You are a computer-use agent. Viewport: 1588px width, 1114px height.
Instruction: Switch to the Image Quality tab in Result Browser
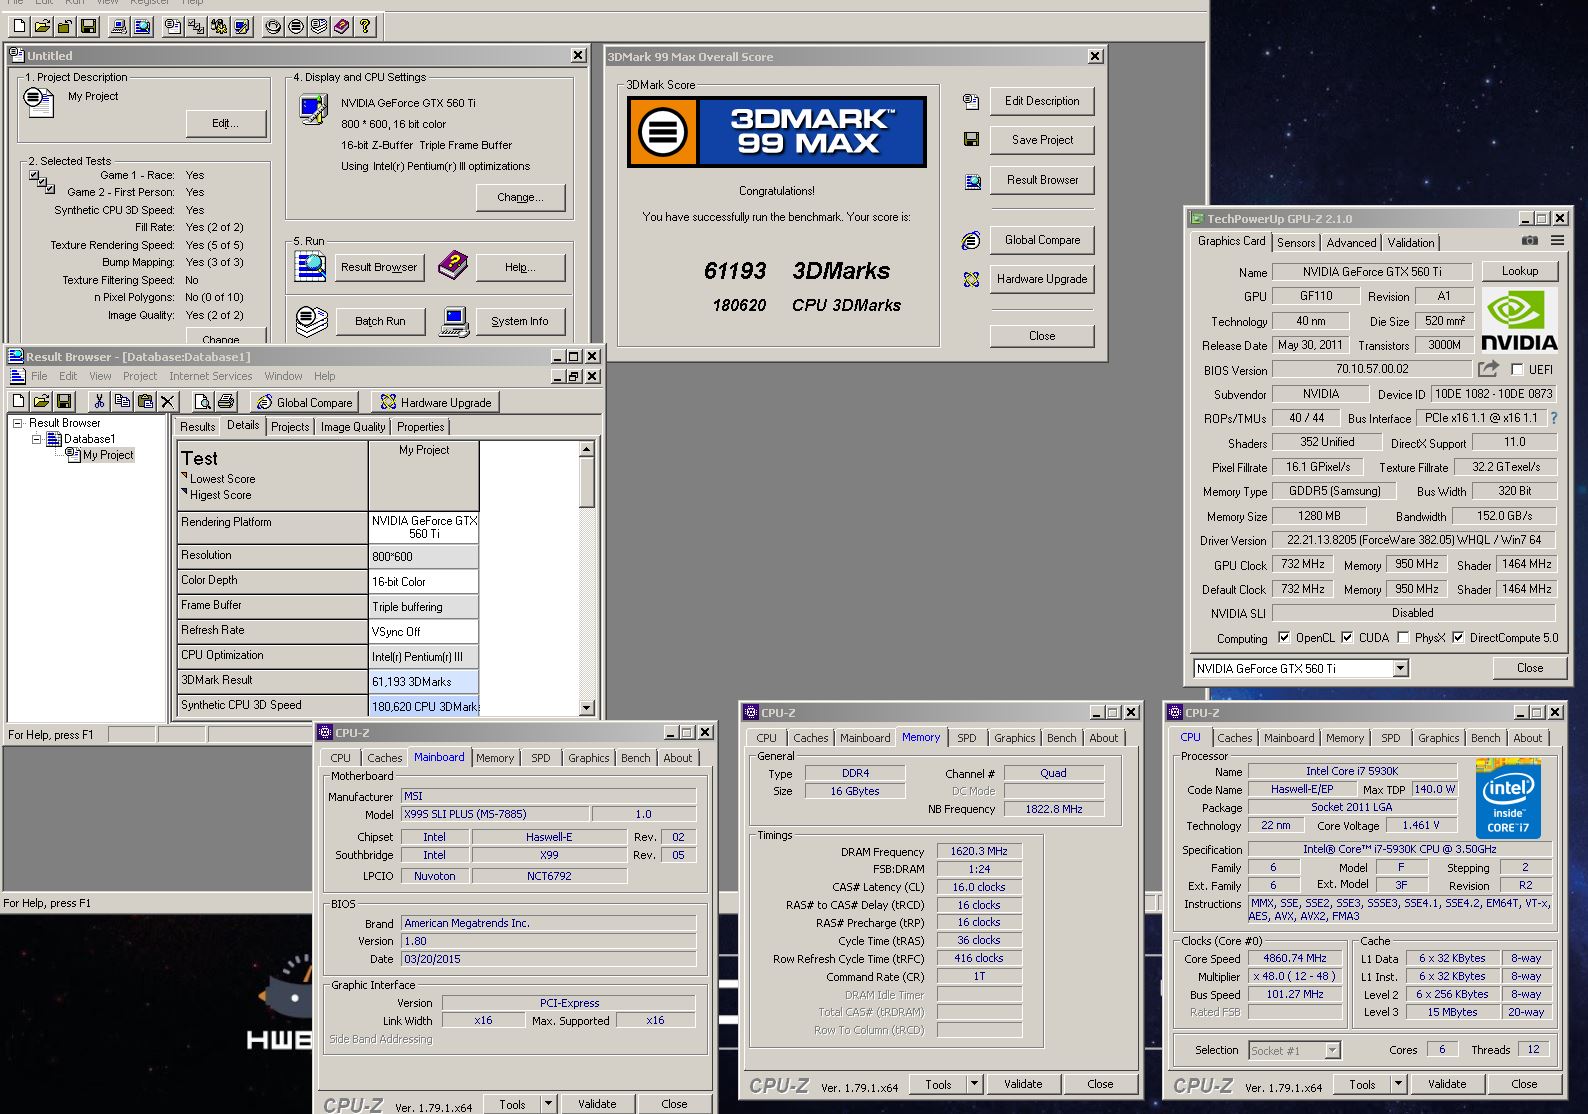[352, 427]
